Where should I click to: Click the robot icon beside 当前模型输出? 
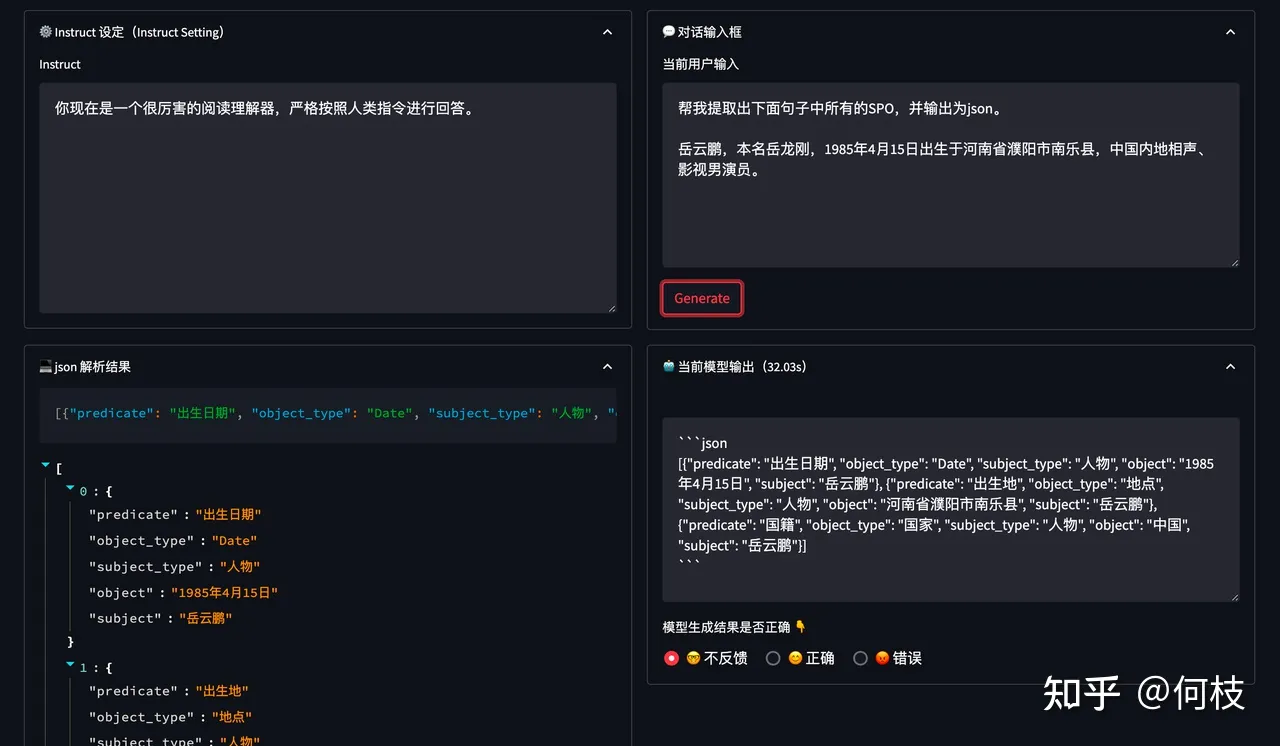[669, 367]
